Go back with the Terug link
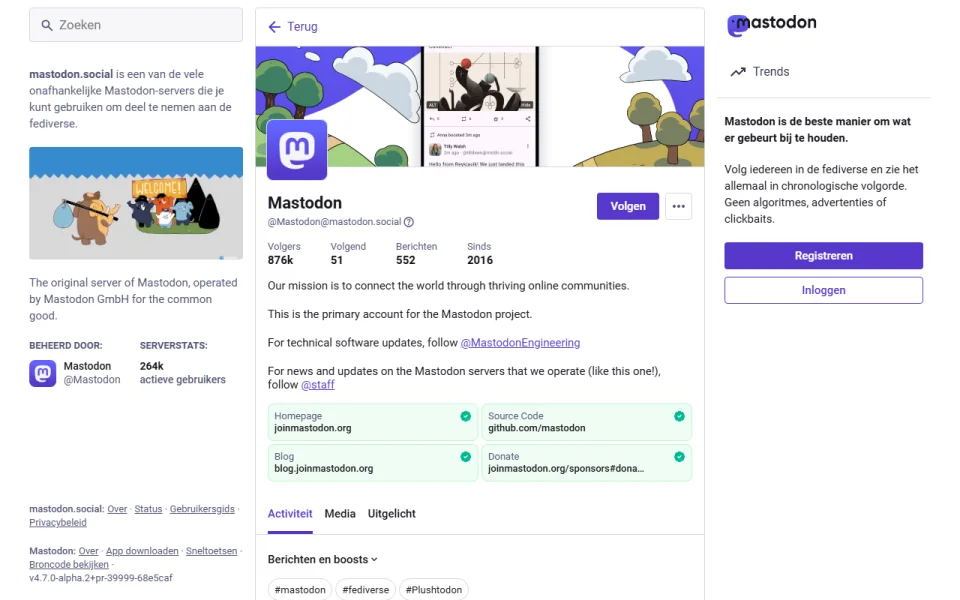 293,26
